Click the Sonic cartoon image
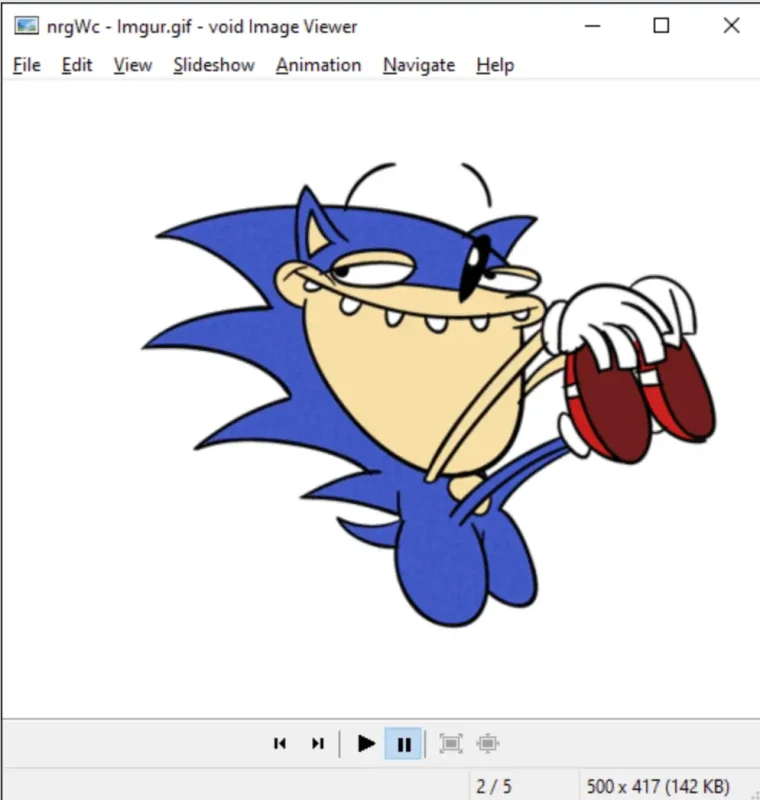Viewport: 760px width, 800px height. pyautogui.click(x=428, y=394)
